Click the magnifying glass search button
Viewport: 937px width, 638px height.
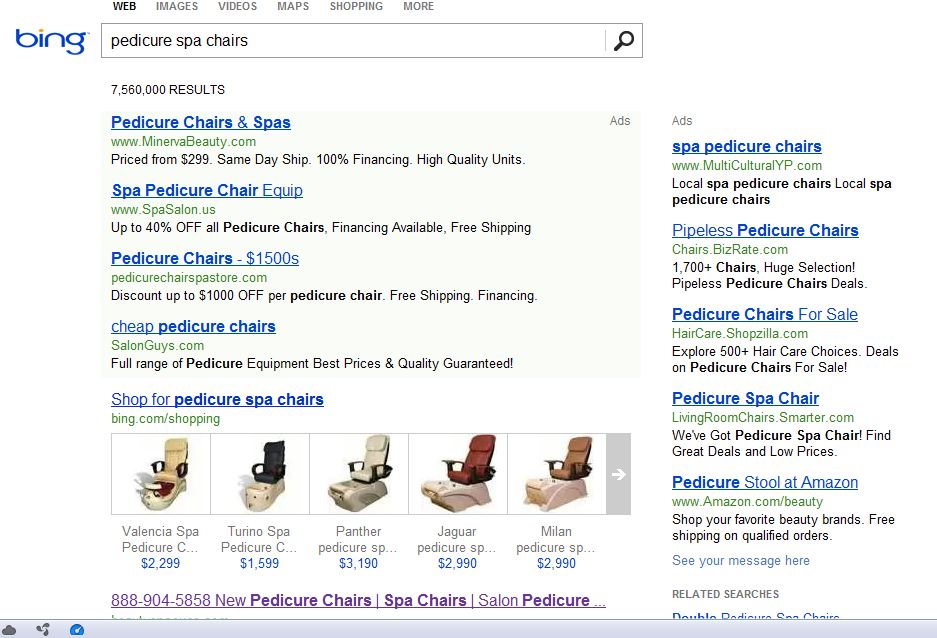(x=624, y=41)
